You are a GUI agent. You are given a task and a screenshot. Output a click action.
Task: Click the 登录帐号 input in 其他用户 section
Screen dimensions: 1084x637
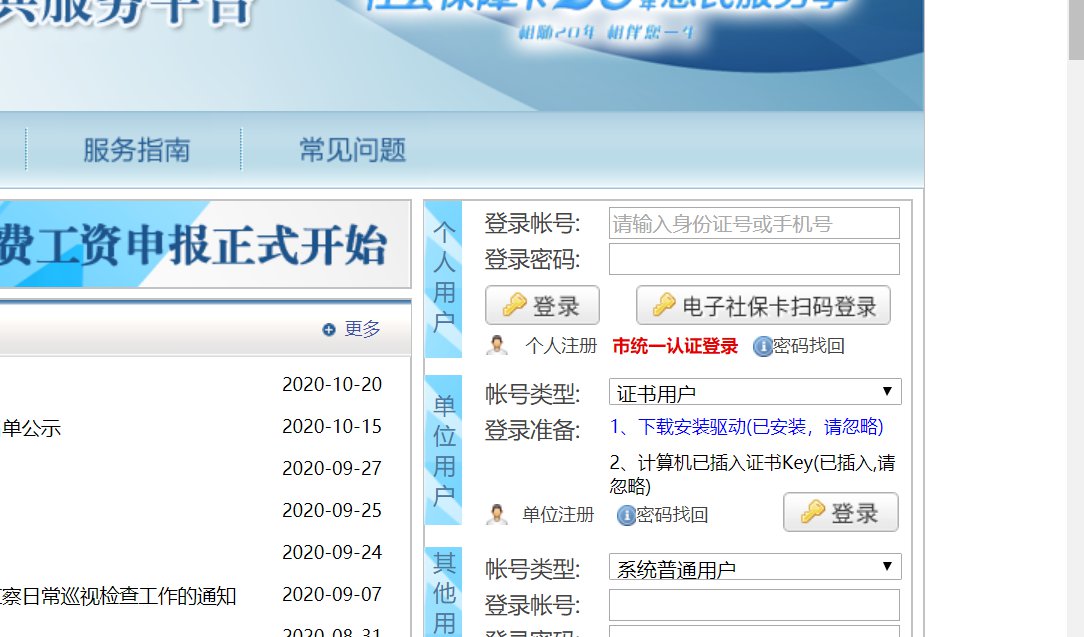pos(754,605)
